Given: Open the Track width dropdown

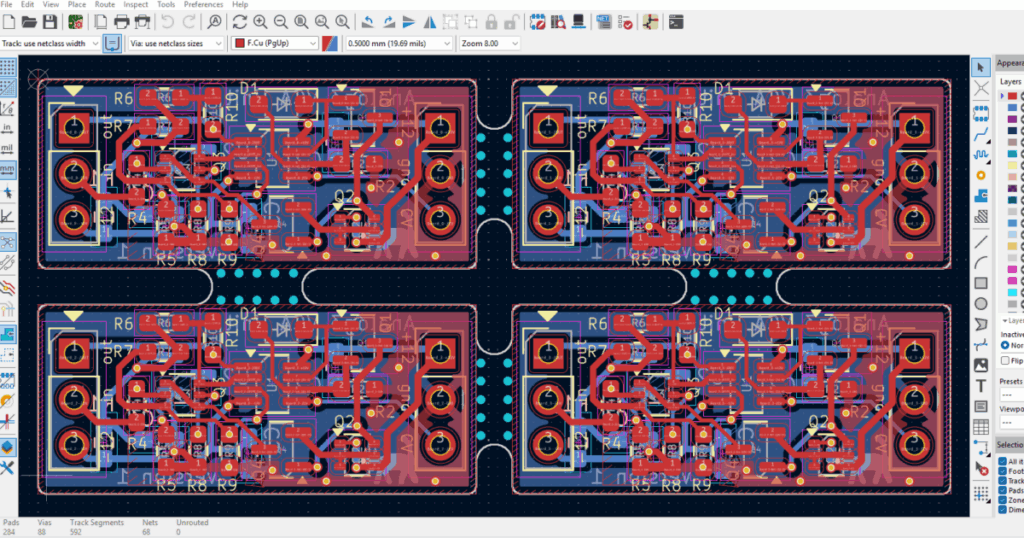Looking at the screenshot, I should pos(50,43).
